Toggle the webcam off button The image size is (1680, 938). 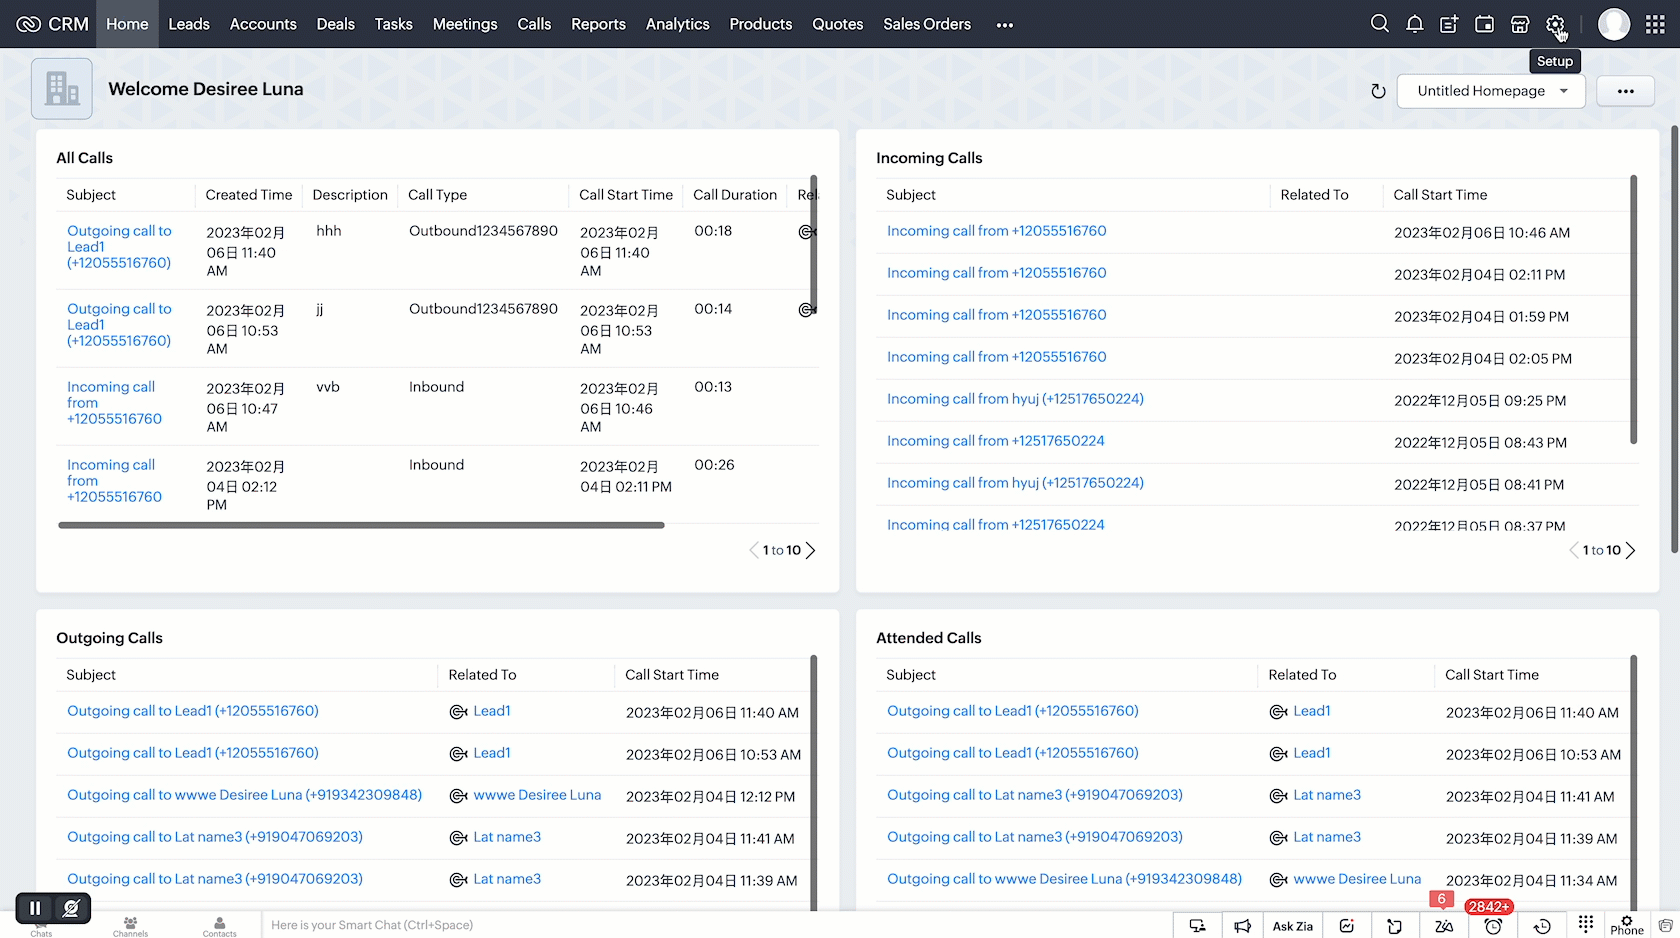pyautogui.click(x=71, y=908)
